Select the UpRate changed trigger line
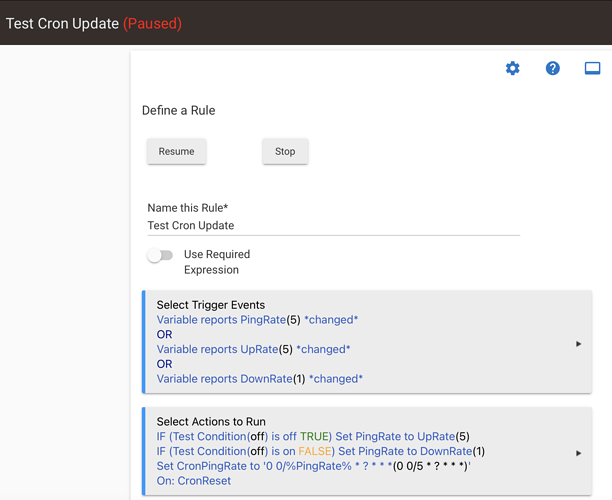 pos(253,349)
